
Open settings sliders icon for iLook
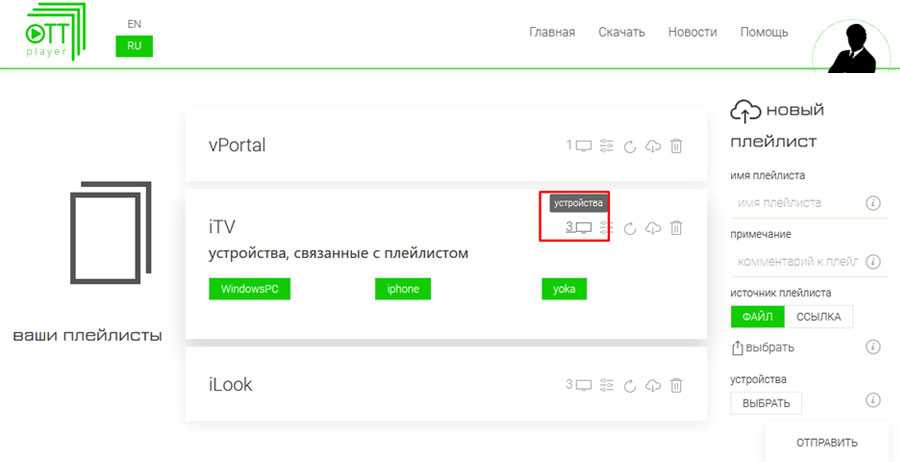pos(607,385)
